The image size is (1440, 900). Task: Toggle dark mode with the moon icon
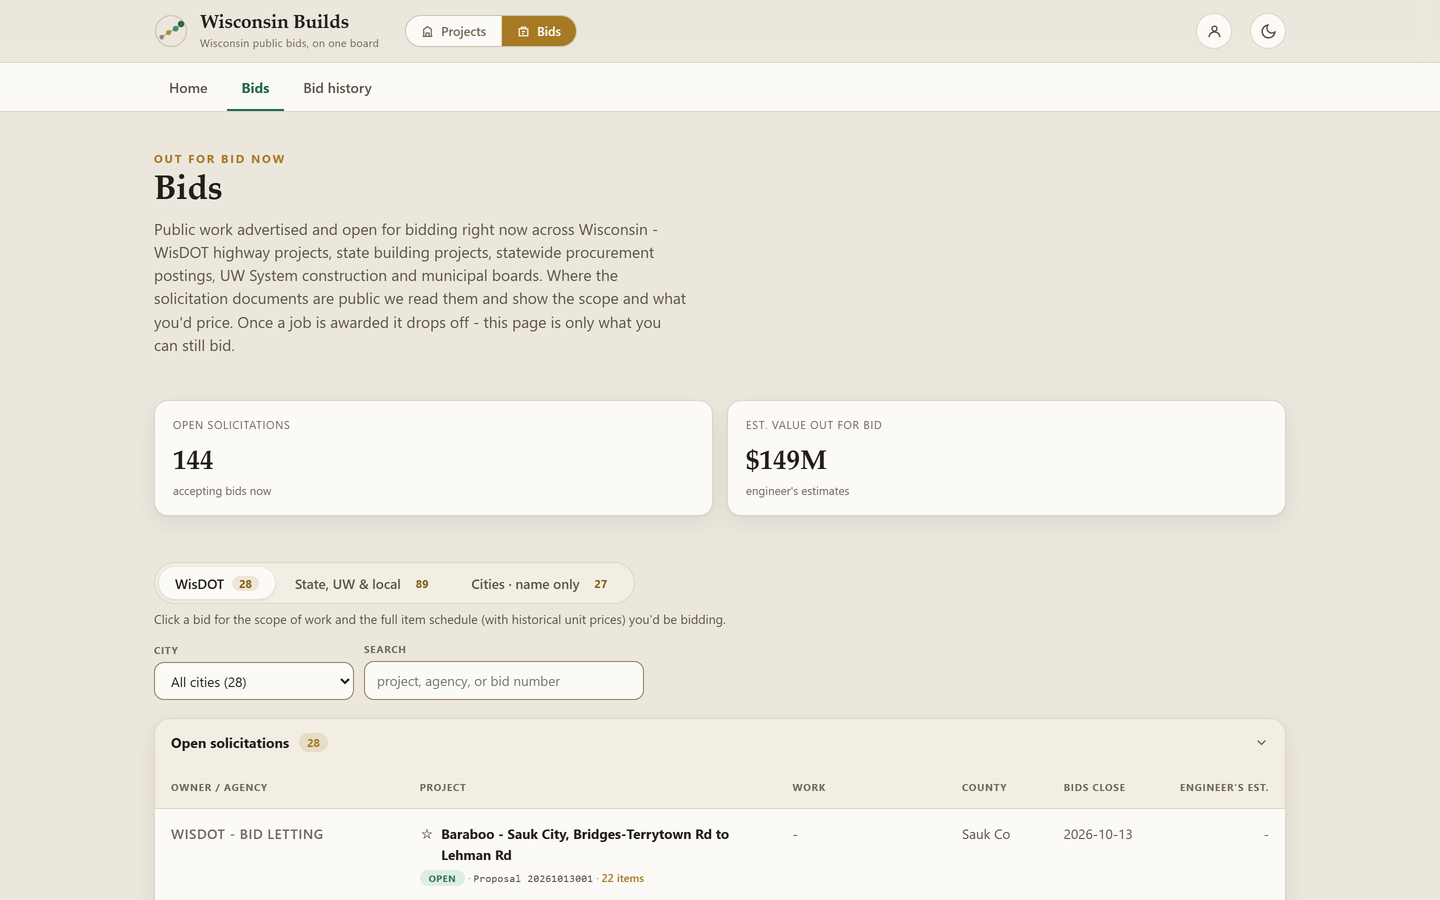(1268, 31)
